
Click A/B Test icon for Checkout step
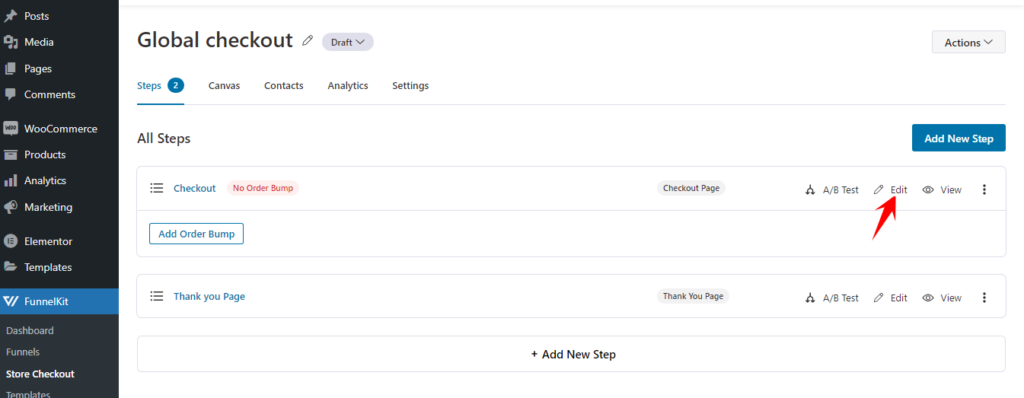pos(810,190)
